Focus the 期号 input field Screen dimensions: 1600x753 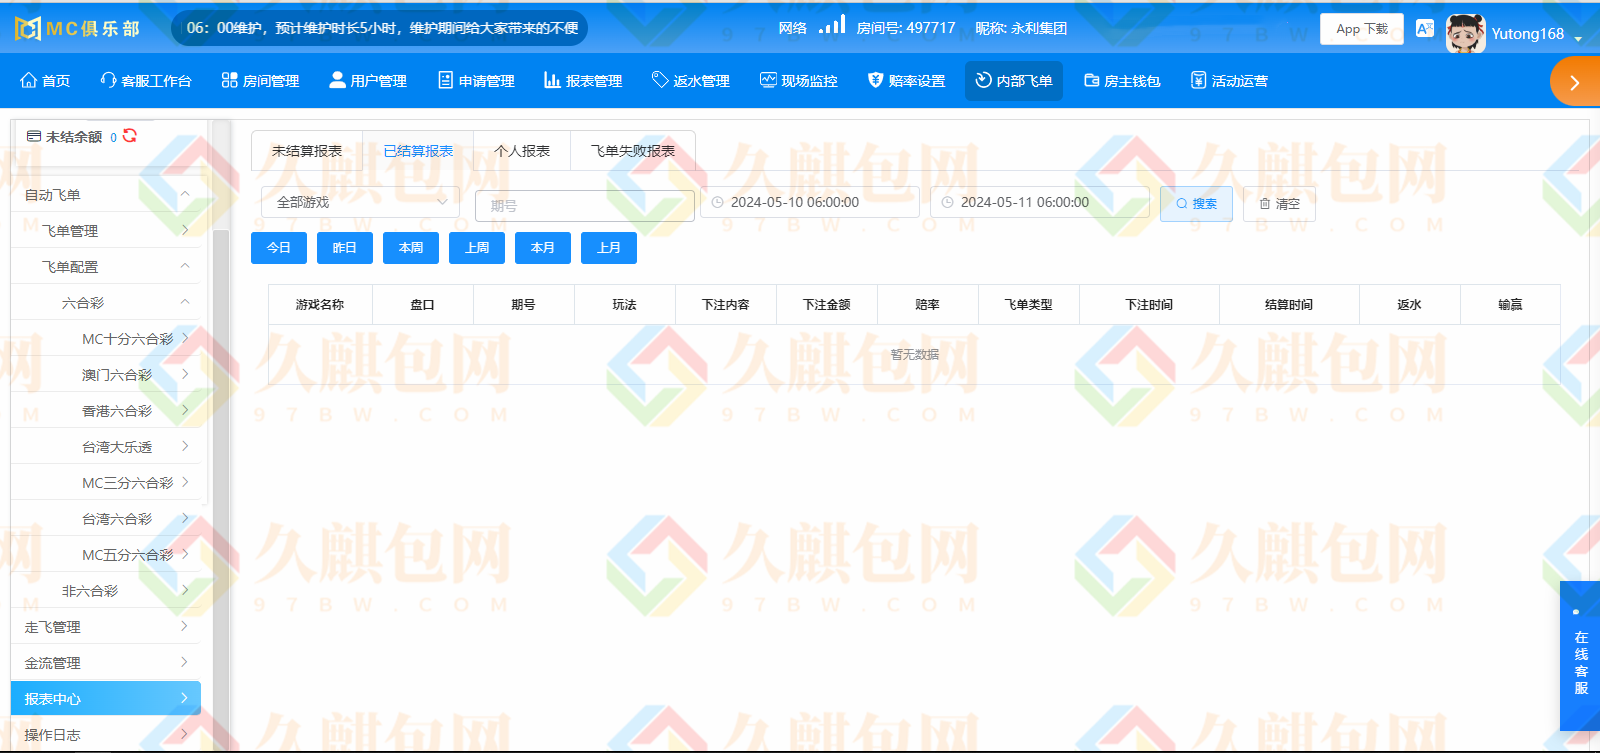point(585,205)
